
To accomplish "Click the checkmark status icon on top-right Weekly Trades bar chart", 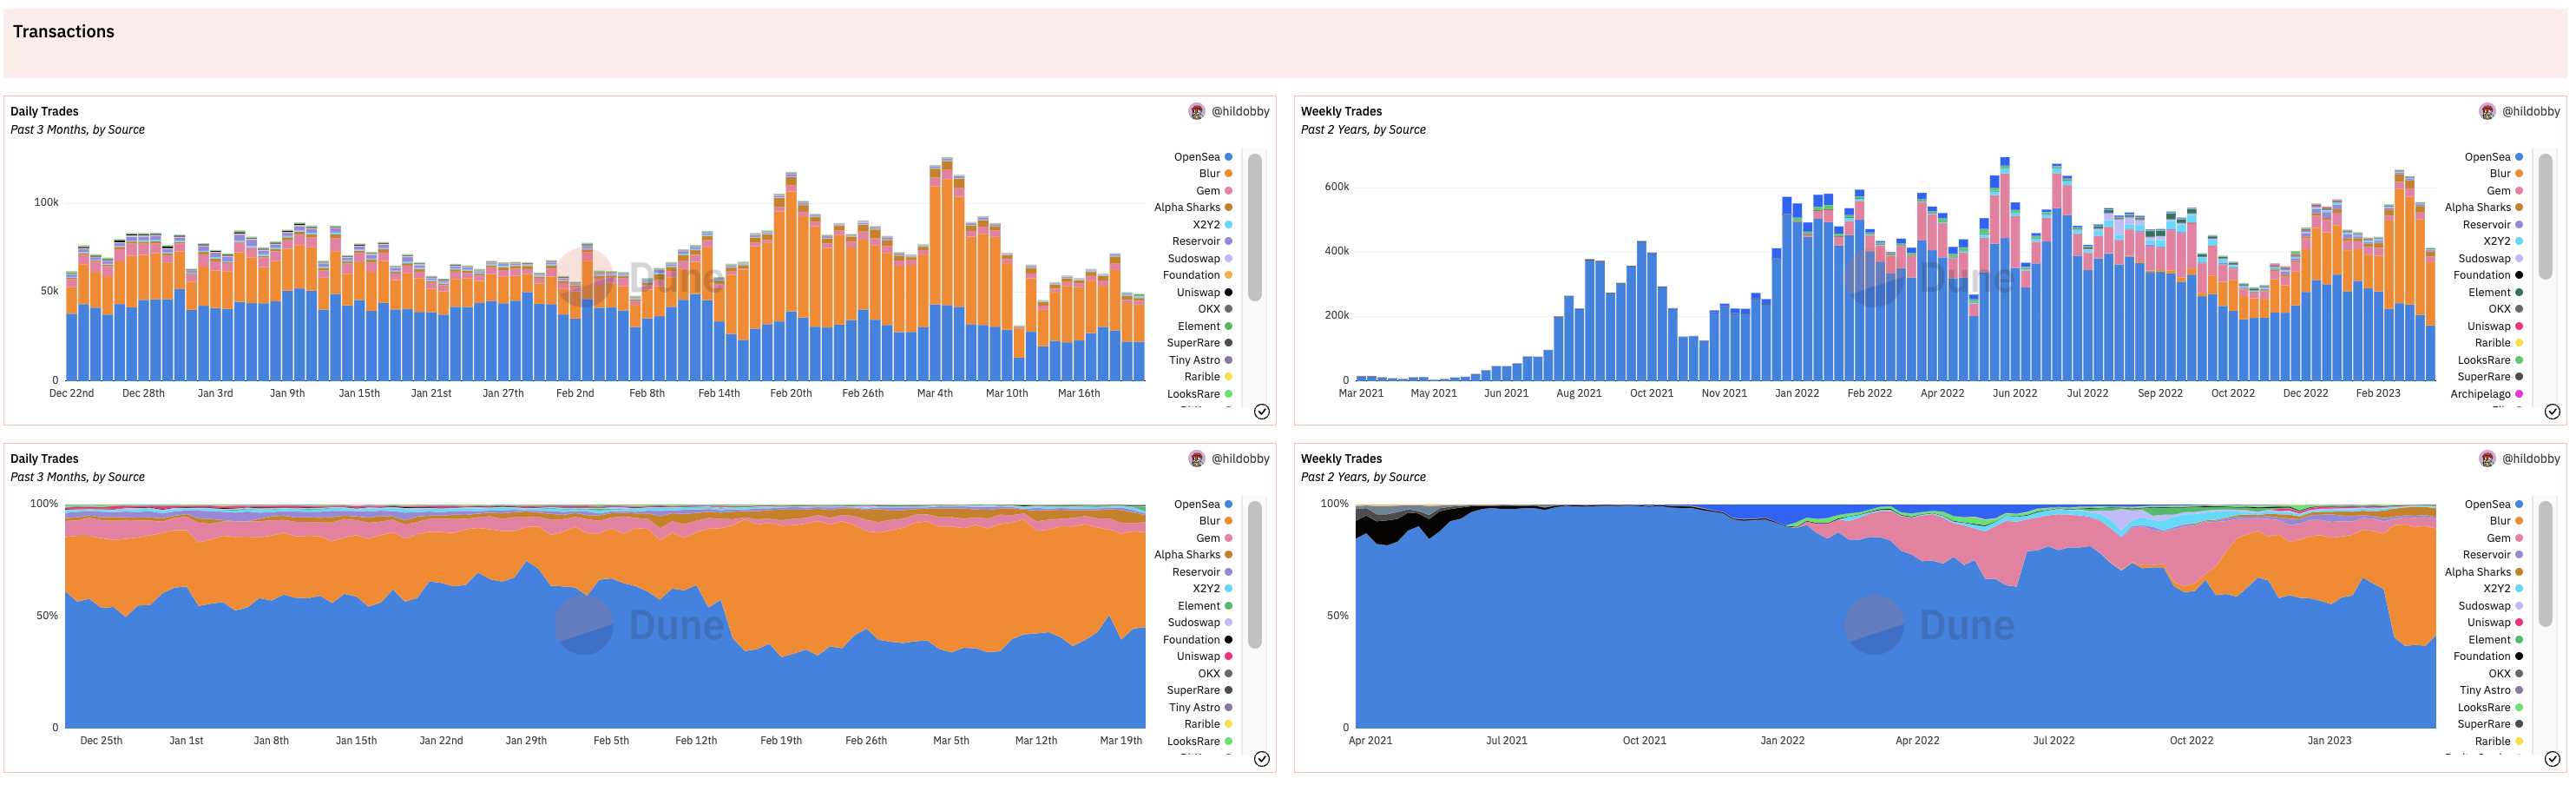I will [2551, 411].
